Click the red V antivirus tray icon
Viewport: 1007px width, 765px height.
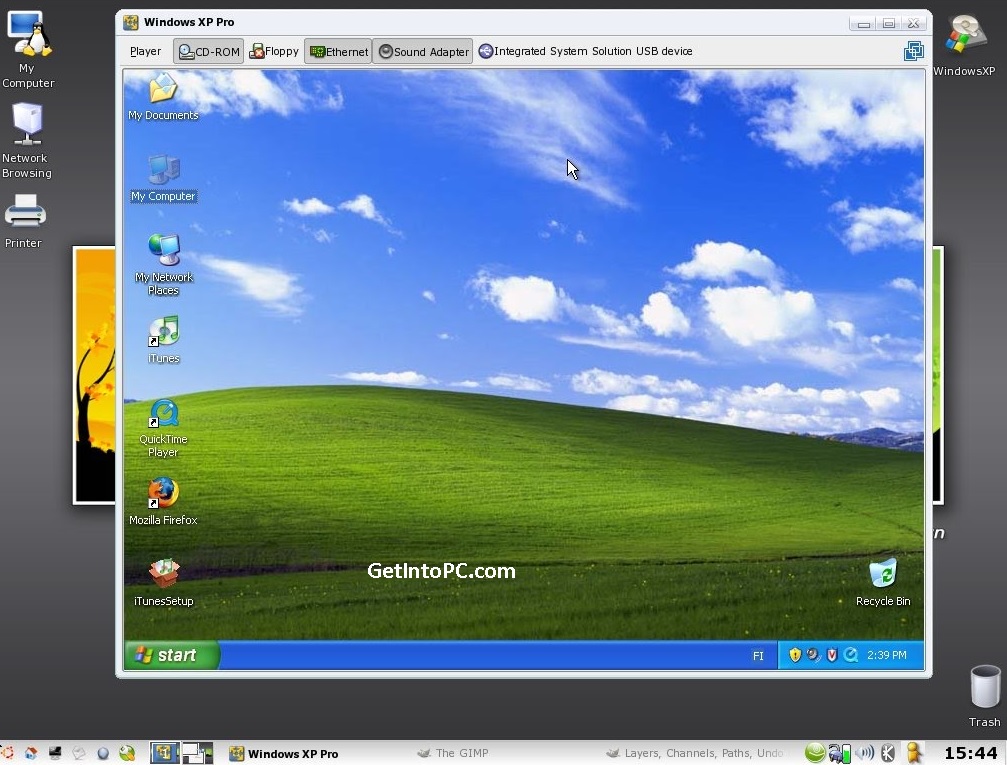(832, 655)
